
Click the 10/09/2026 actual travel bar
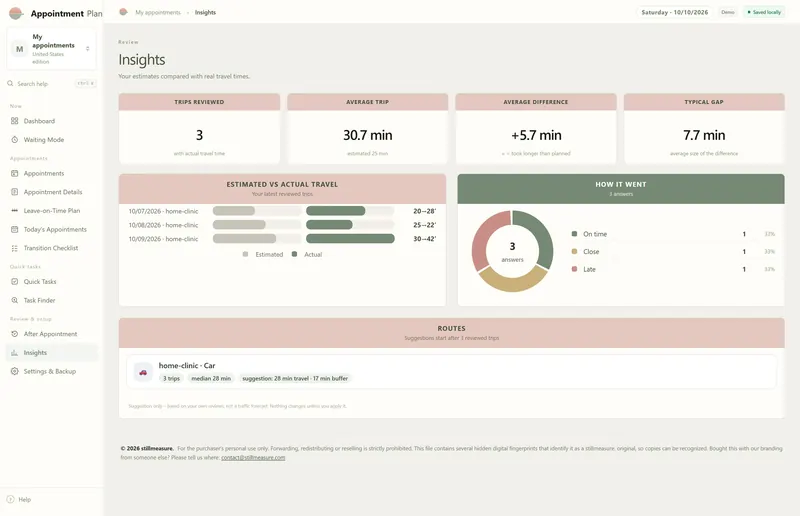pos(350,238)
